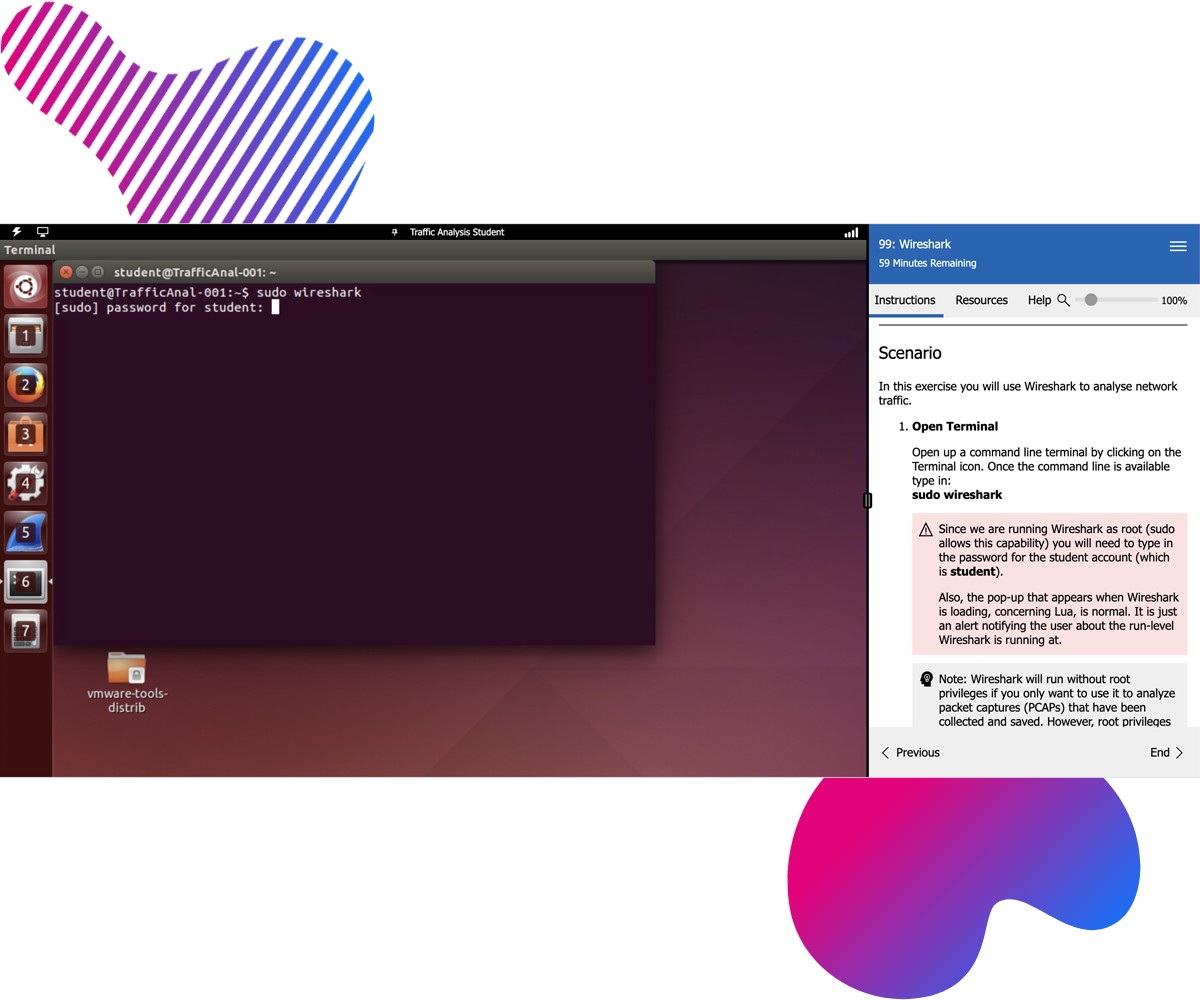Click the 'Scenario' heading
The width and height of the screenshot is (1200, 1000).
pos(910,353)
